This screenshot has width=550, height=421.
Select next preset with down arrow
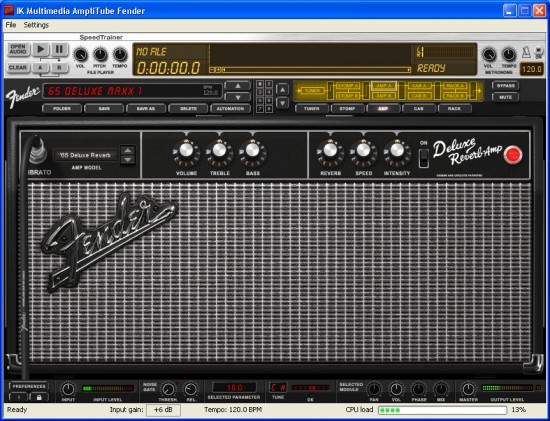238,97
